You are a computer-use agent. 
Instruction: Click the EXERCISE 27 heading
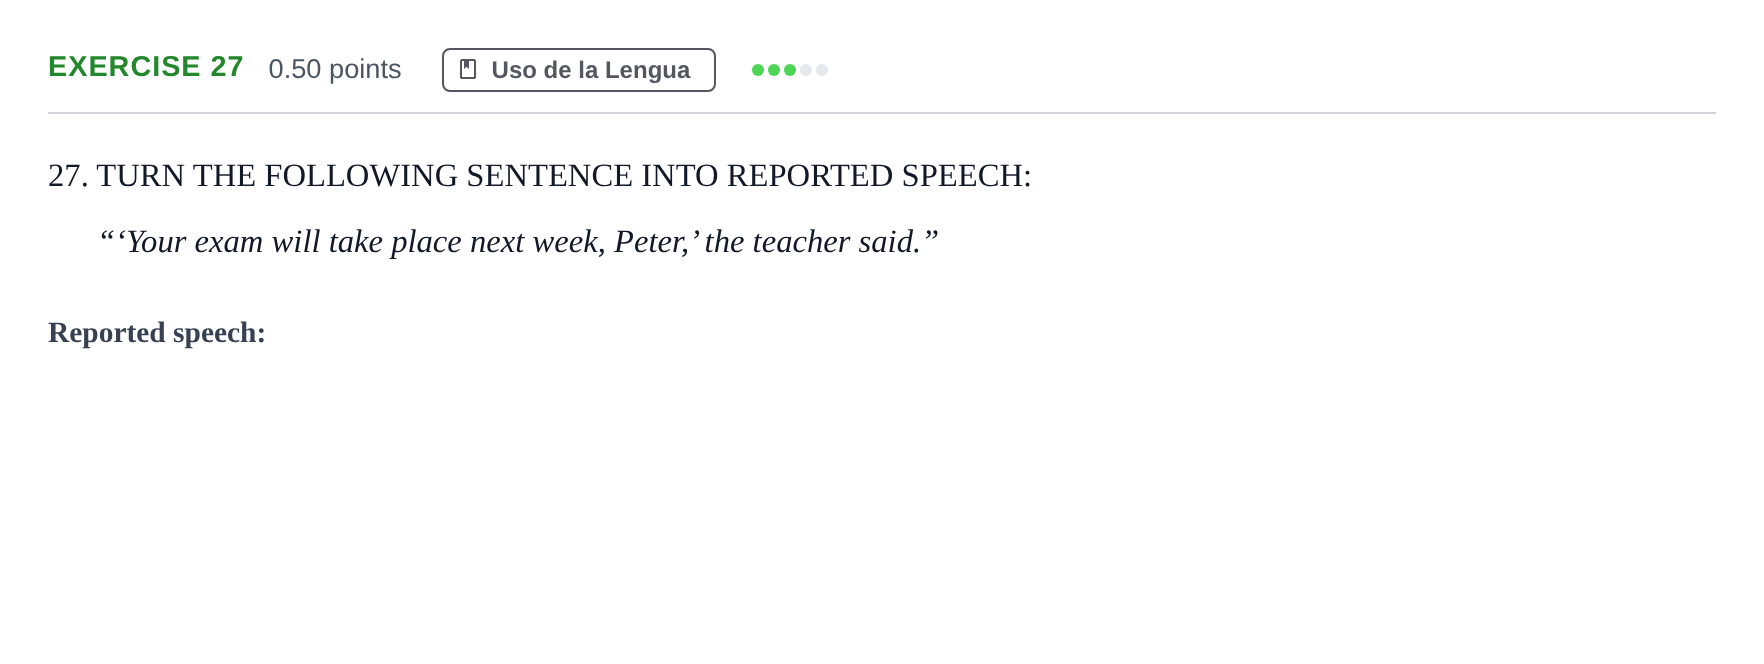click(146, 67)
